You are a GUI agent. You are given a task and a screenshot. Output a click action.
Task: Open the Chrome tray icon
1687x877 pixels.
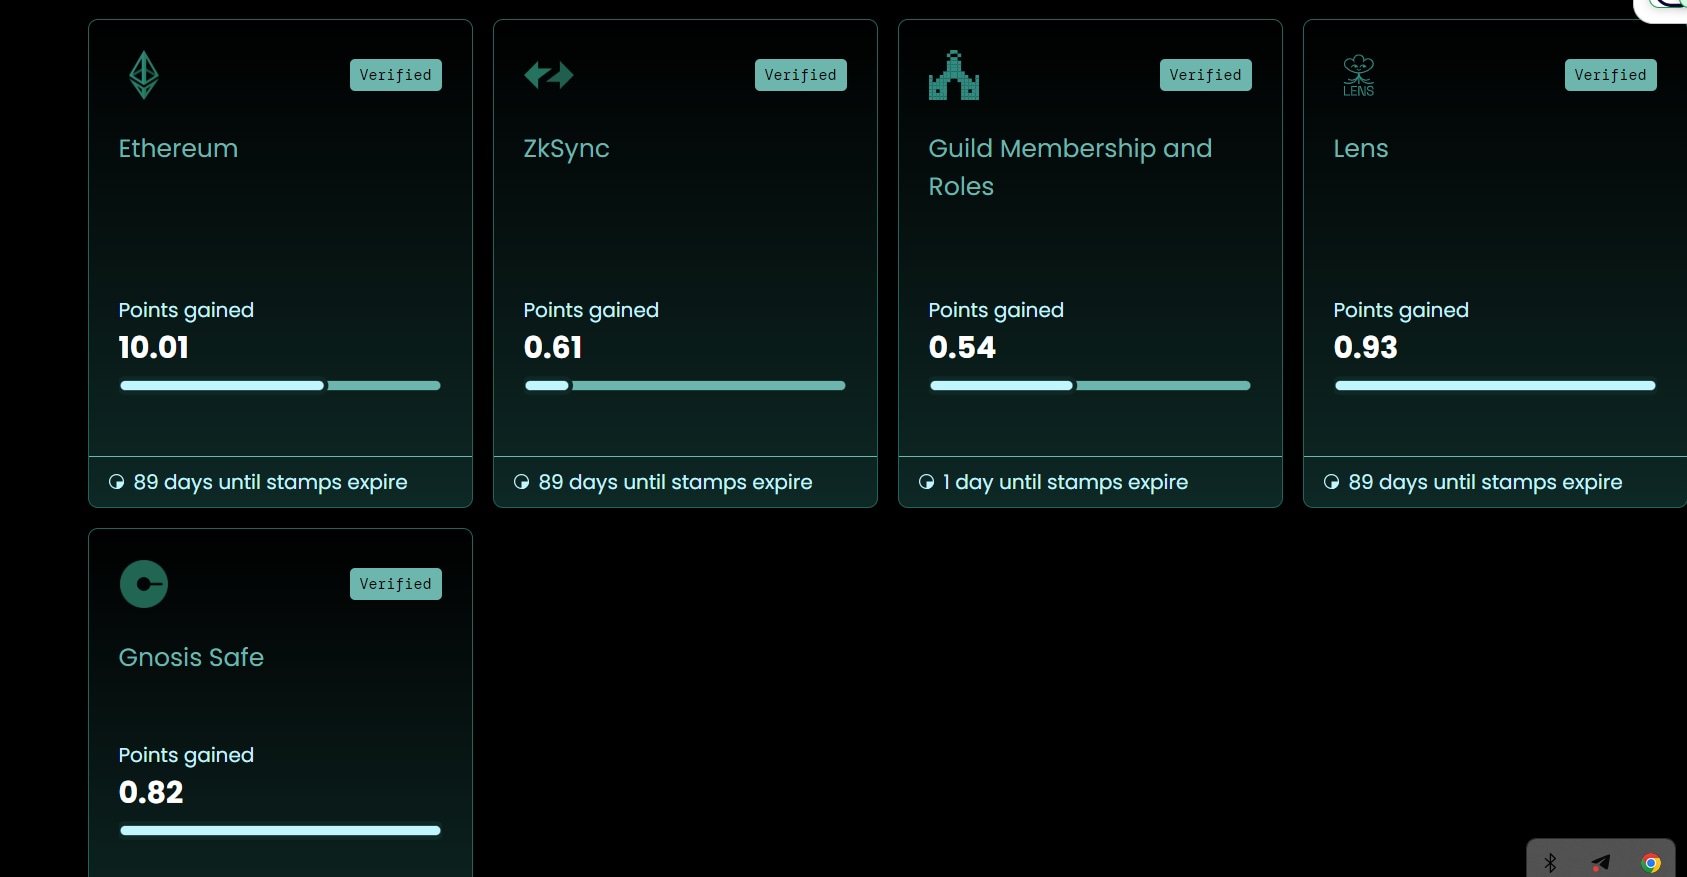[x=1651, y=862]
